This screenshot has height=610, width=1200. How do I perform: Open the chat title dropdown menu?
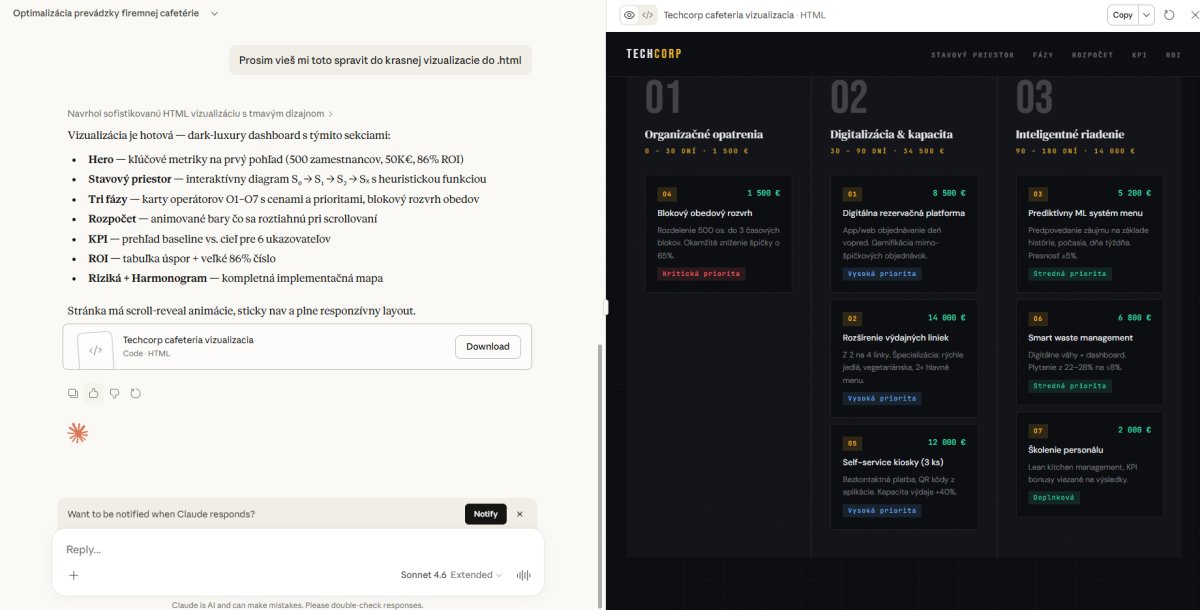[214, 14]
